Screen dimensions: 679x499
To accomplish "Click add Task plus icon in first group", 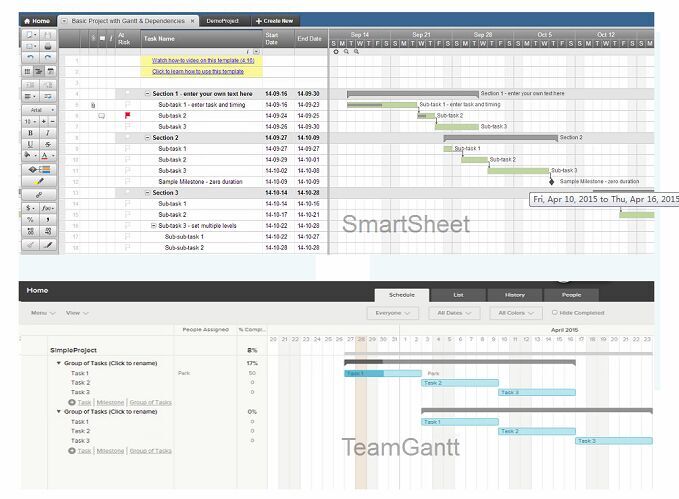I will [72, 402].
